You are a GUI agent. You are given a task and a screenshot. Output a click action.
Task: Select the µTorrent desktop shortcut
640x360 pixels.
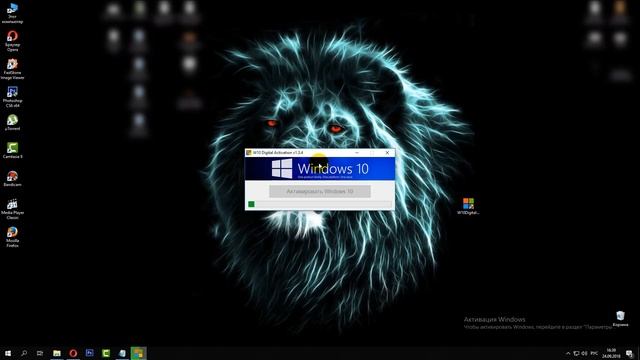pos(12,122)
